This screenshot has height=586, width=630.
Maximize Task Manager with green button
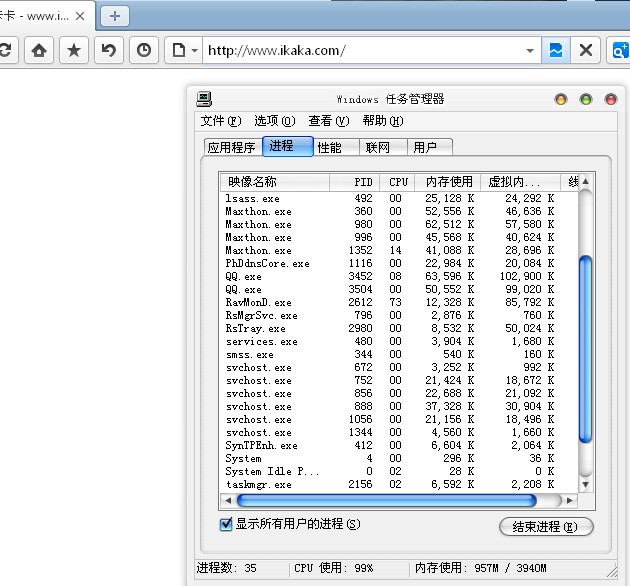(586, 99)
